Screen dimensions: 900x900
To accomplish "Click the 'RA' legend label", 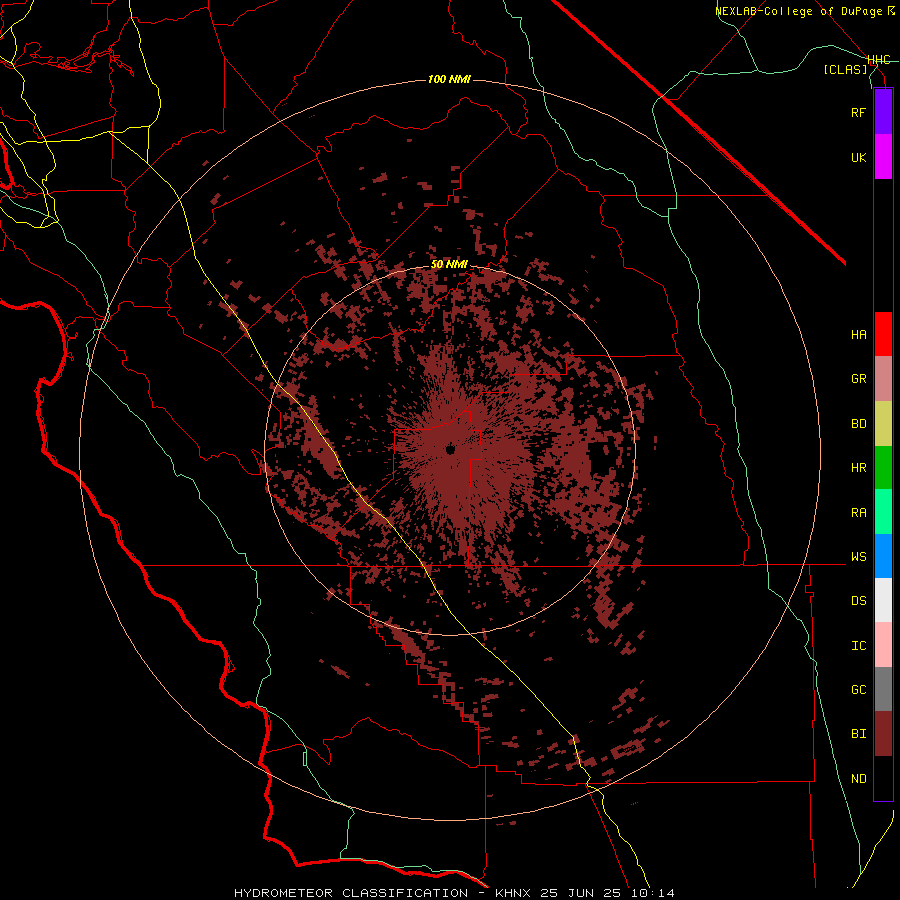I will click(x=858, y=513).
